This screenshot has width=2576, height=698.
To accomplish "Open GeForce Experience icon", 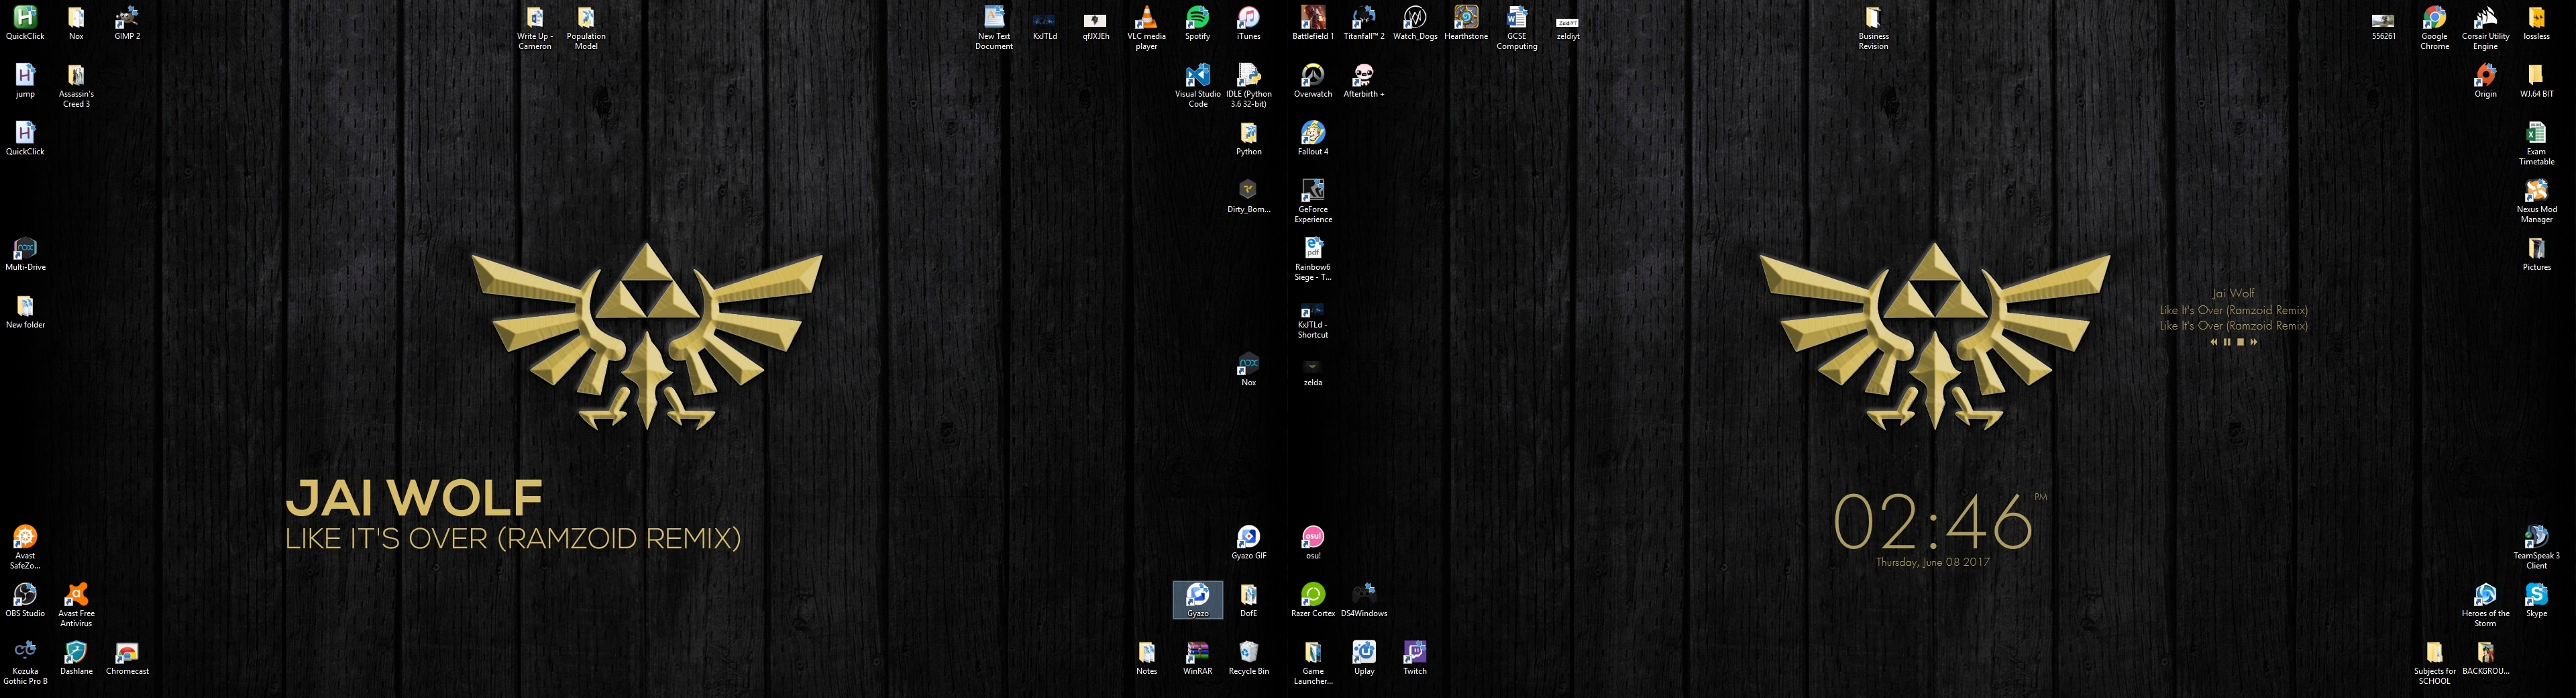I will [x=1312, y=201].
